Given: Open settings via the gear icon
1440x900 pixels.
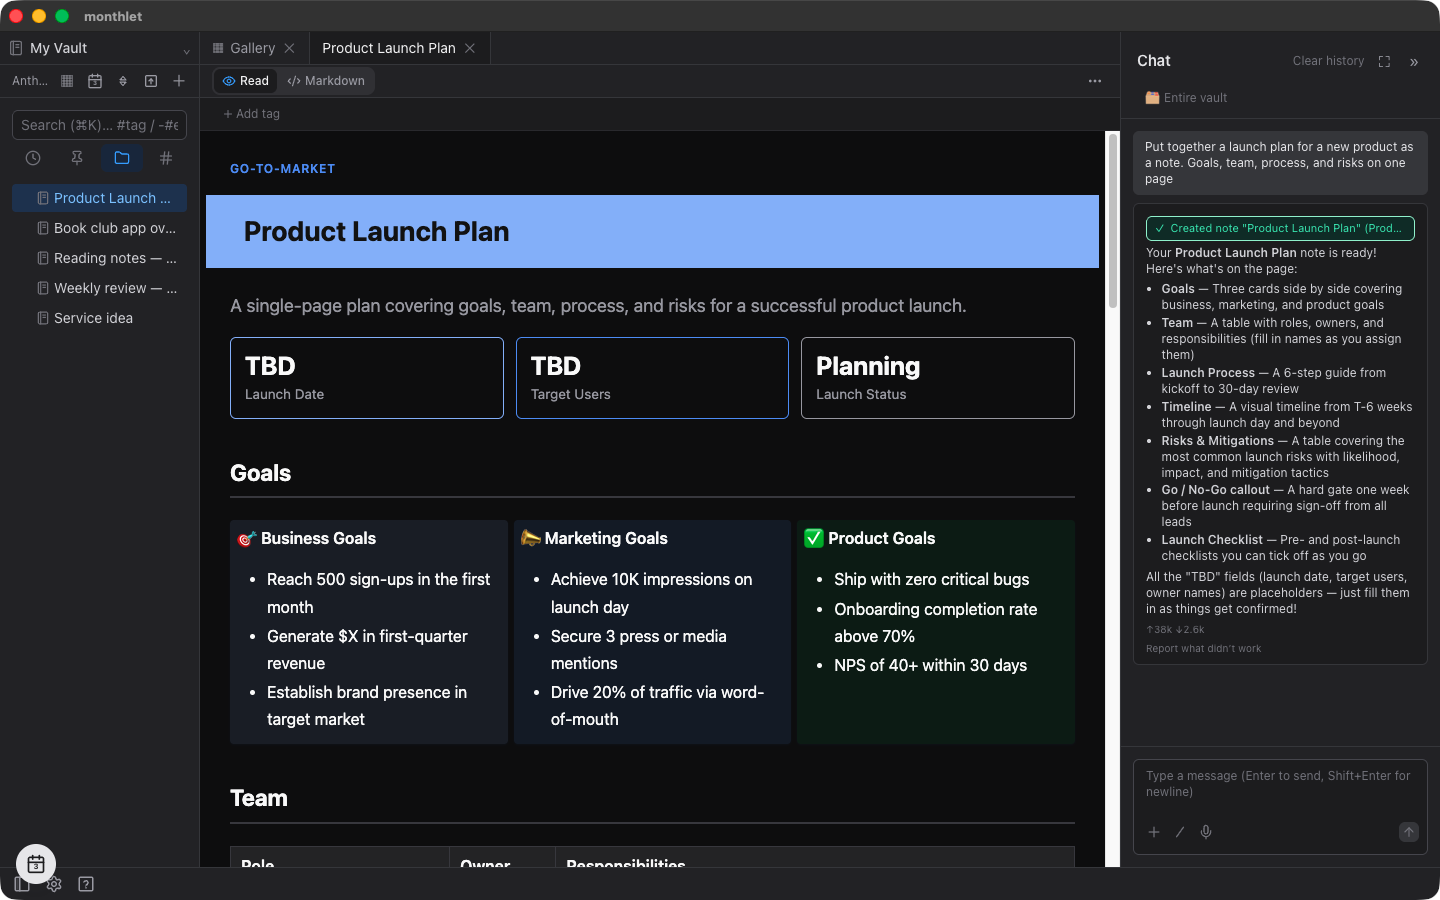Looking at the screenshot, I should pos(54,884).
